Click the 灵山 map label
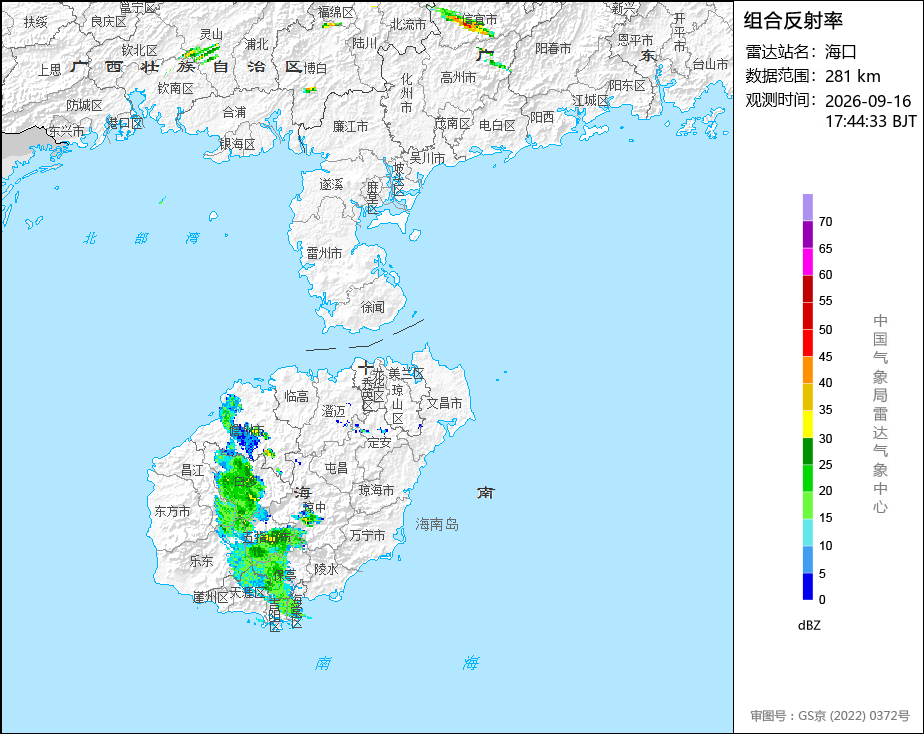The height and width of the screenshot is (734, 924). pyautogui.click(x=211, y=34)
